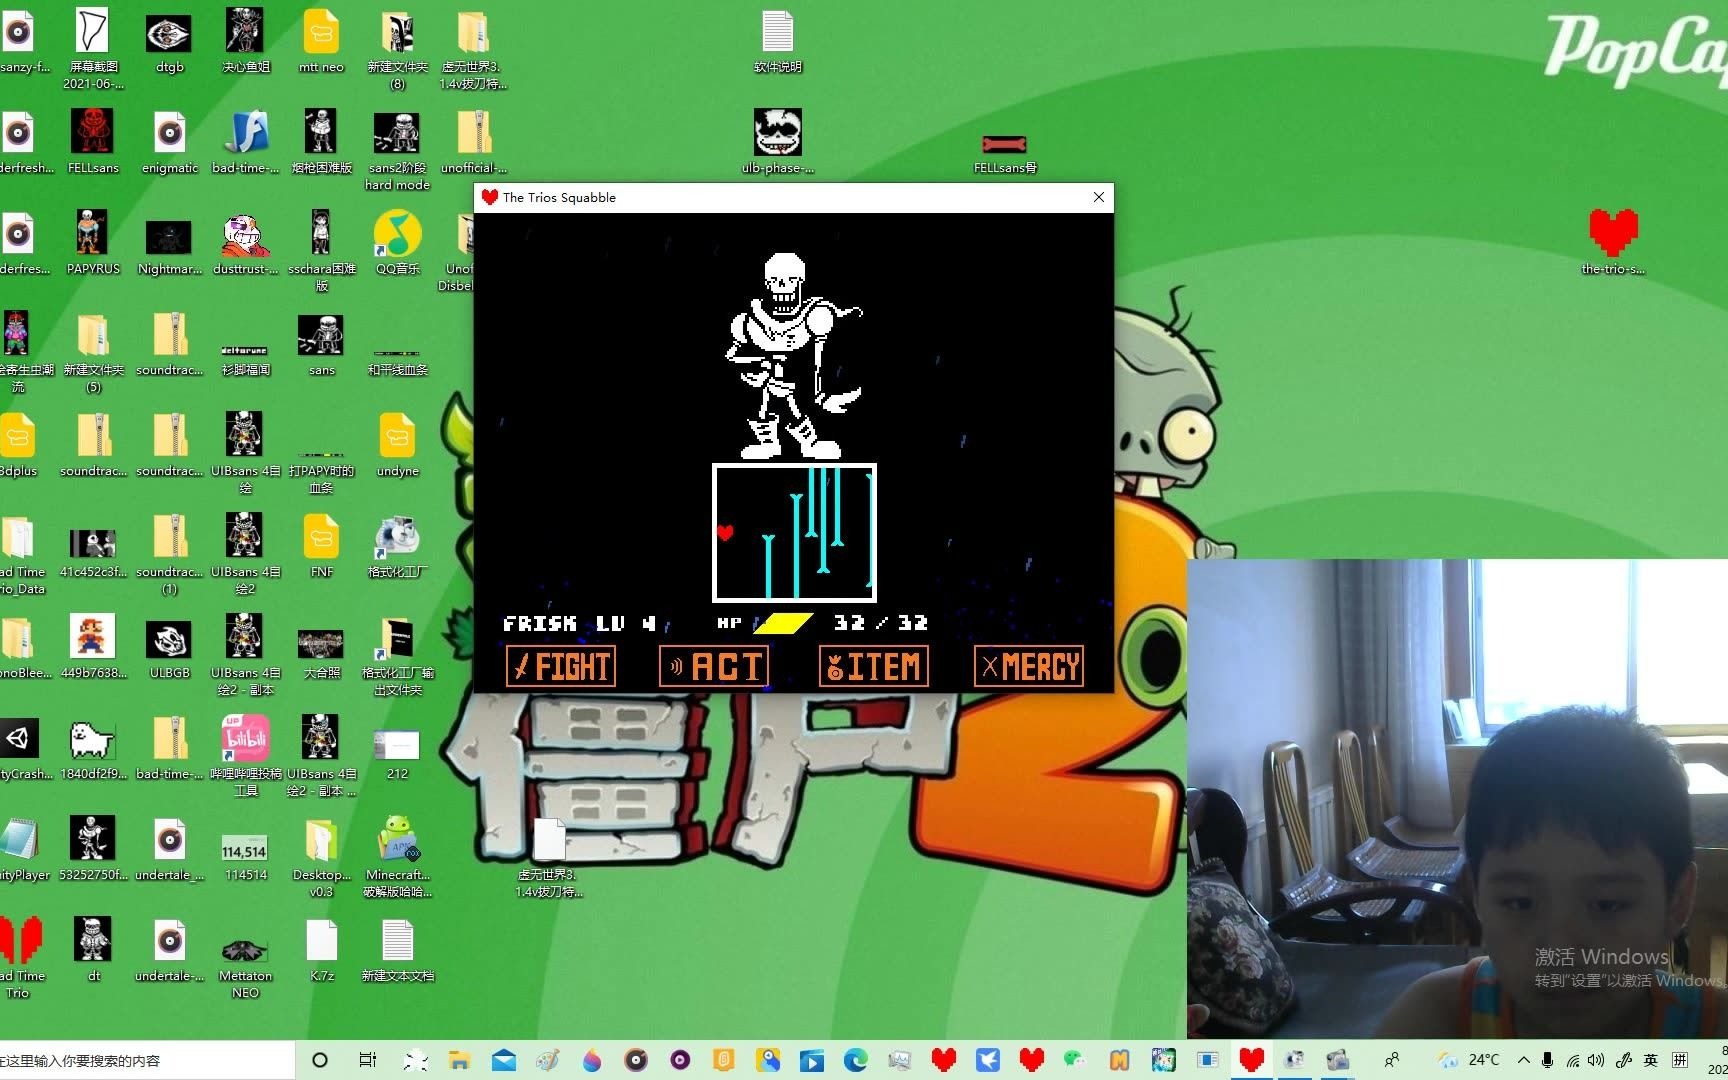Screen dimensions: 1728x1080
Task: Select the 打PAPY时的血条 desktop icon
Action: (321, 471)
